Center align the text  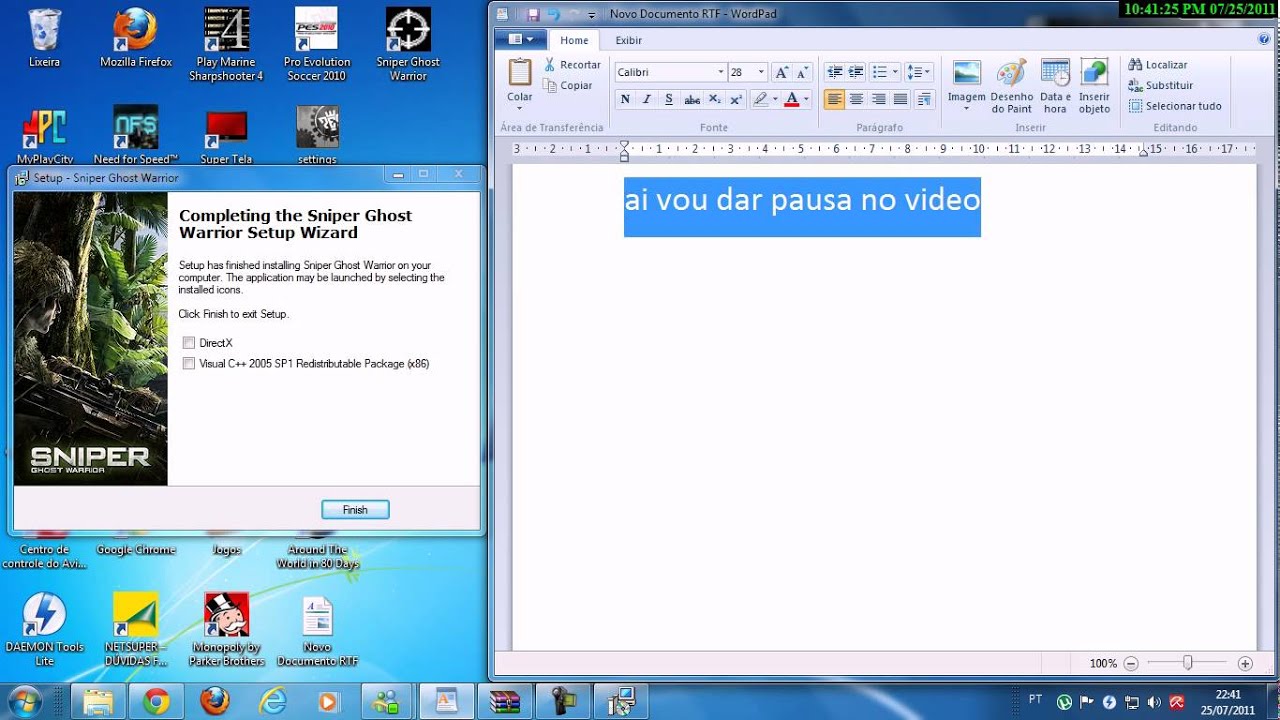pyautogui.click(x=856, y=99)
